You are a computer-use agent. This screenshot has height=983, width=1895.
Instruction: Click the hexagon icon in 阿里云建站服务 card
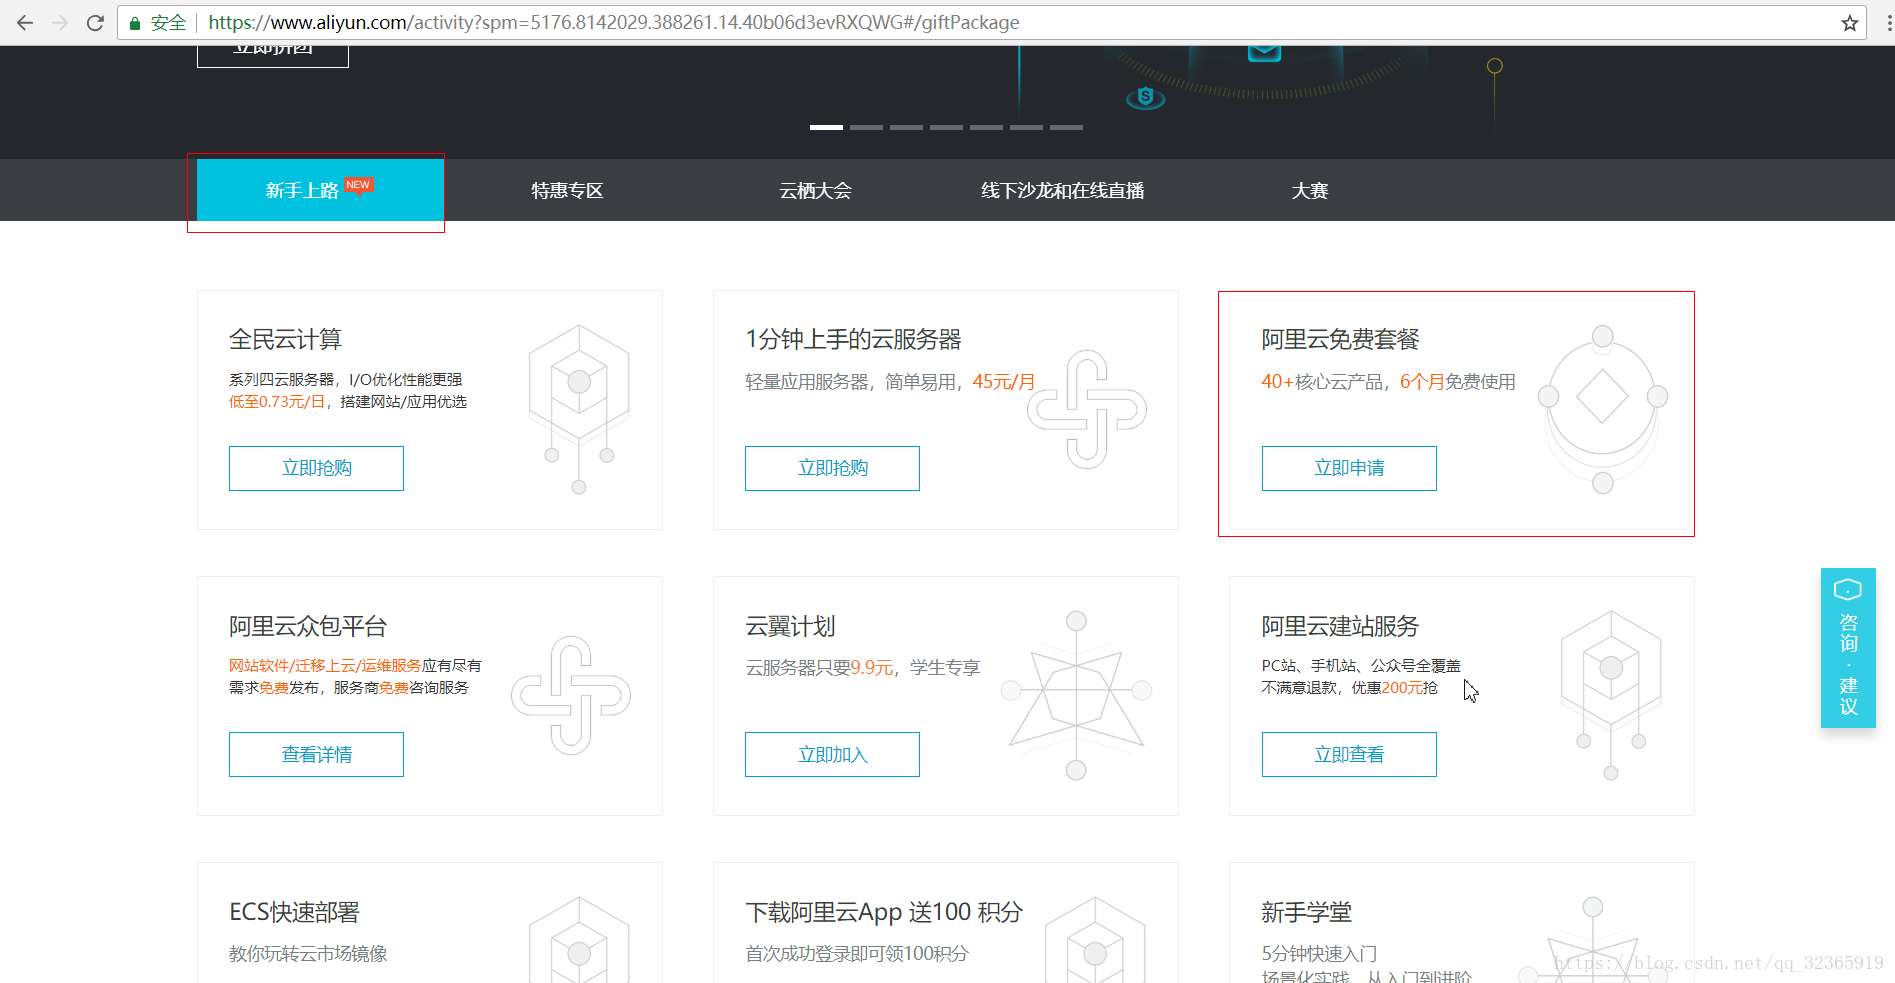(x=1611, y=695)
